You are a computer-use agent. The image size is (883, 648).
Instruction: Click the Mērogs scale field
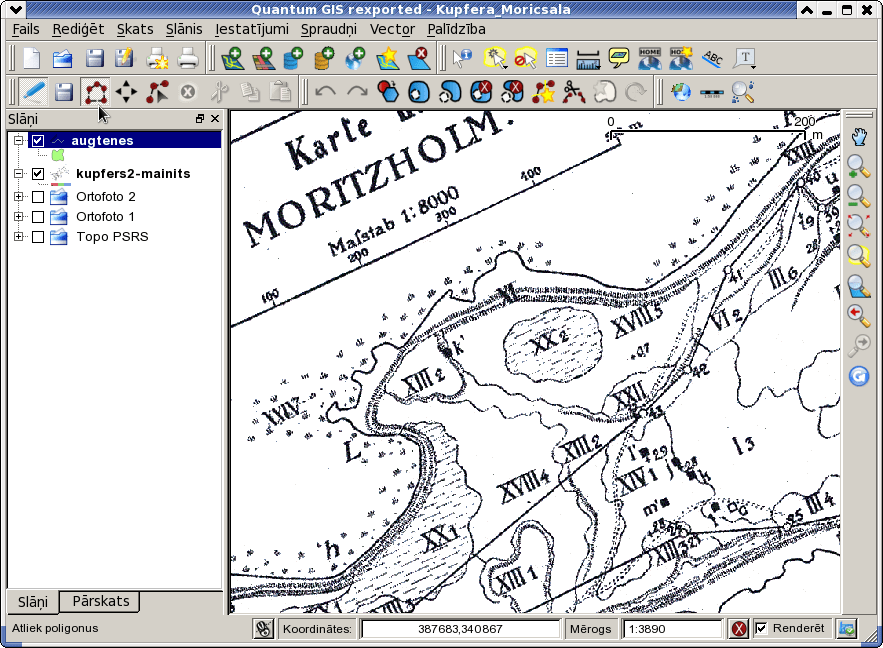[x=672, y=629]
